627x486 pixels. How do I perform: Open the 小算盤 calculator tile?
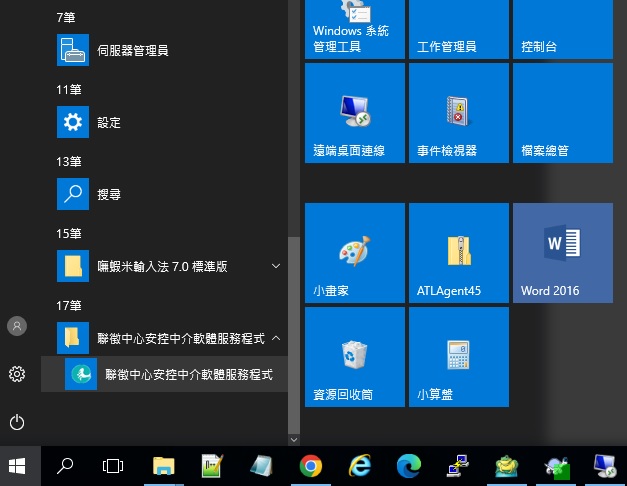coord(458,357)
